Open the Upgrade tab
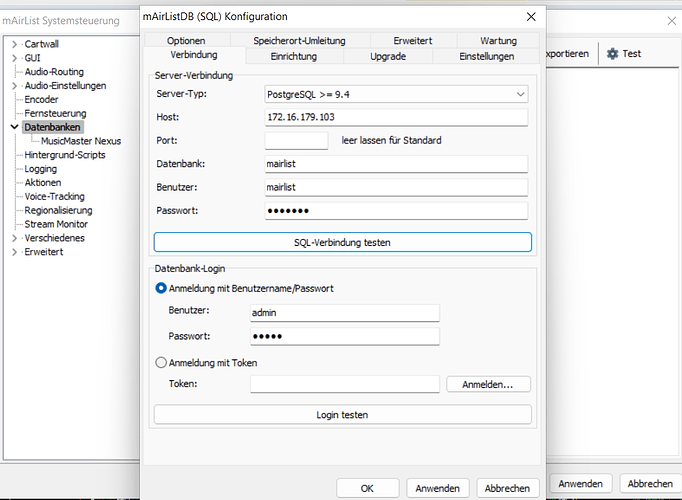This screenshot has width=682, height=500. coord(388,57)
